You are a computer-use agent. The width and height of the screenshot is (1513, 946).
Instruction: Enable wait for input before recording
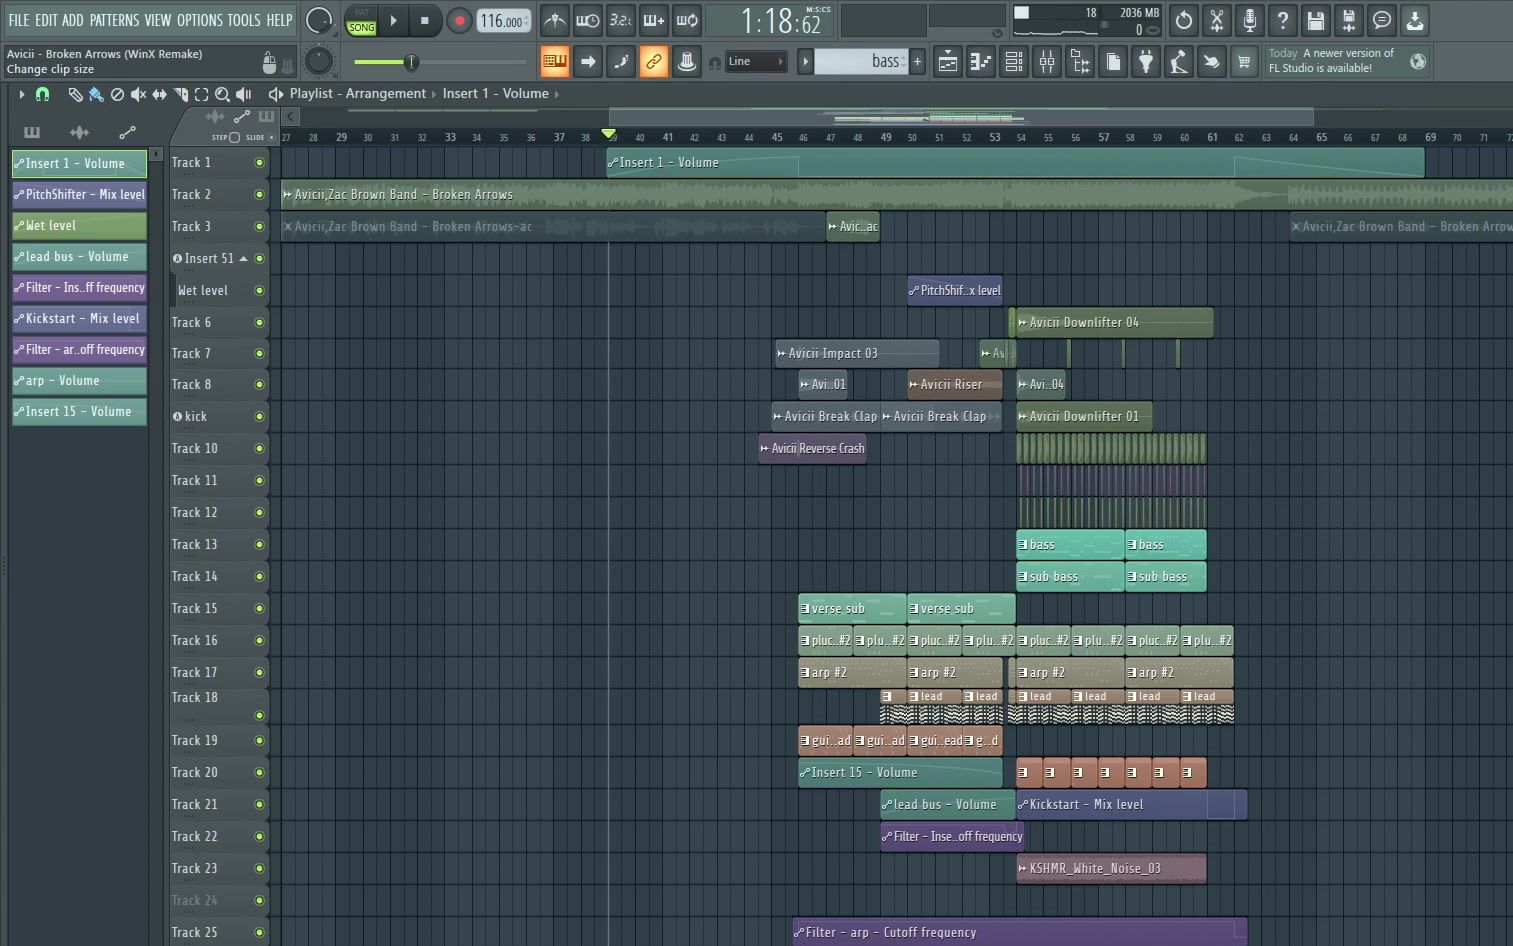pyautogui.click(x=588, y=20)
